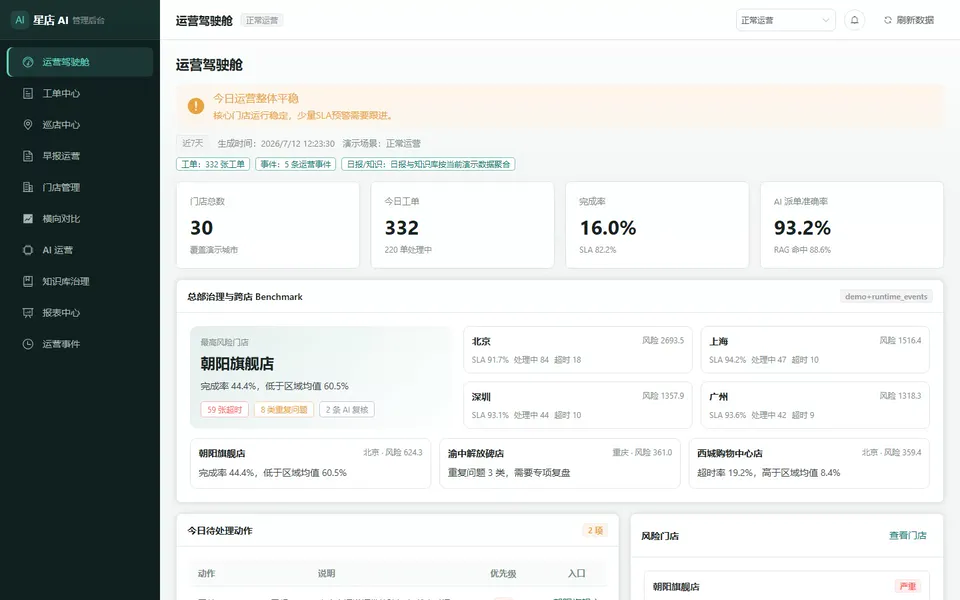
Task: Open the 渝中解放碑店 store card
Action: pos(560,463)
